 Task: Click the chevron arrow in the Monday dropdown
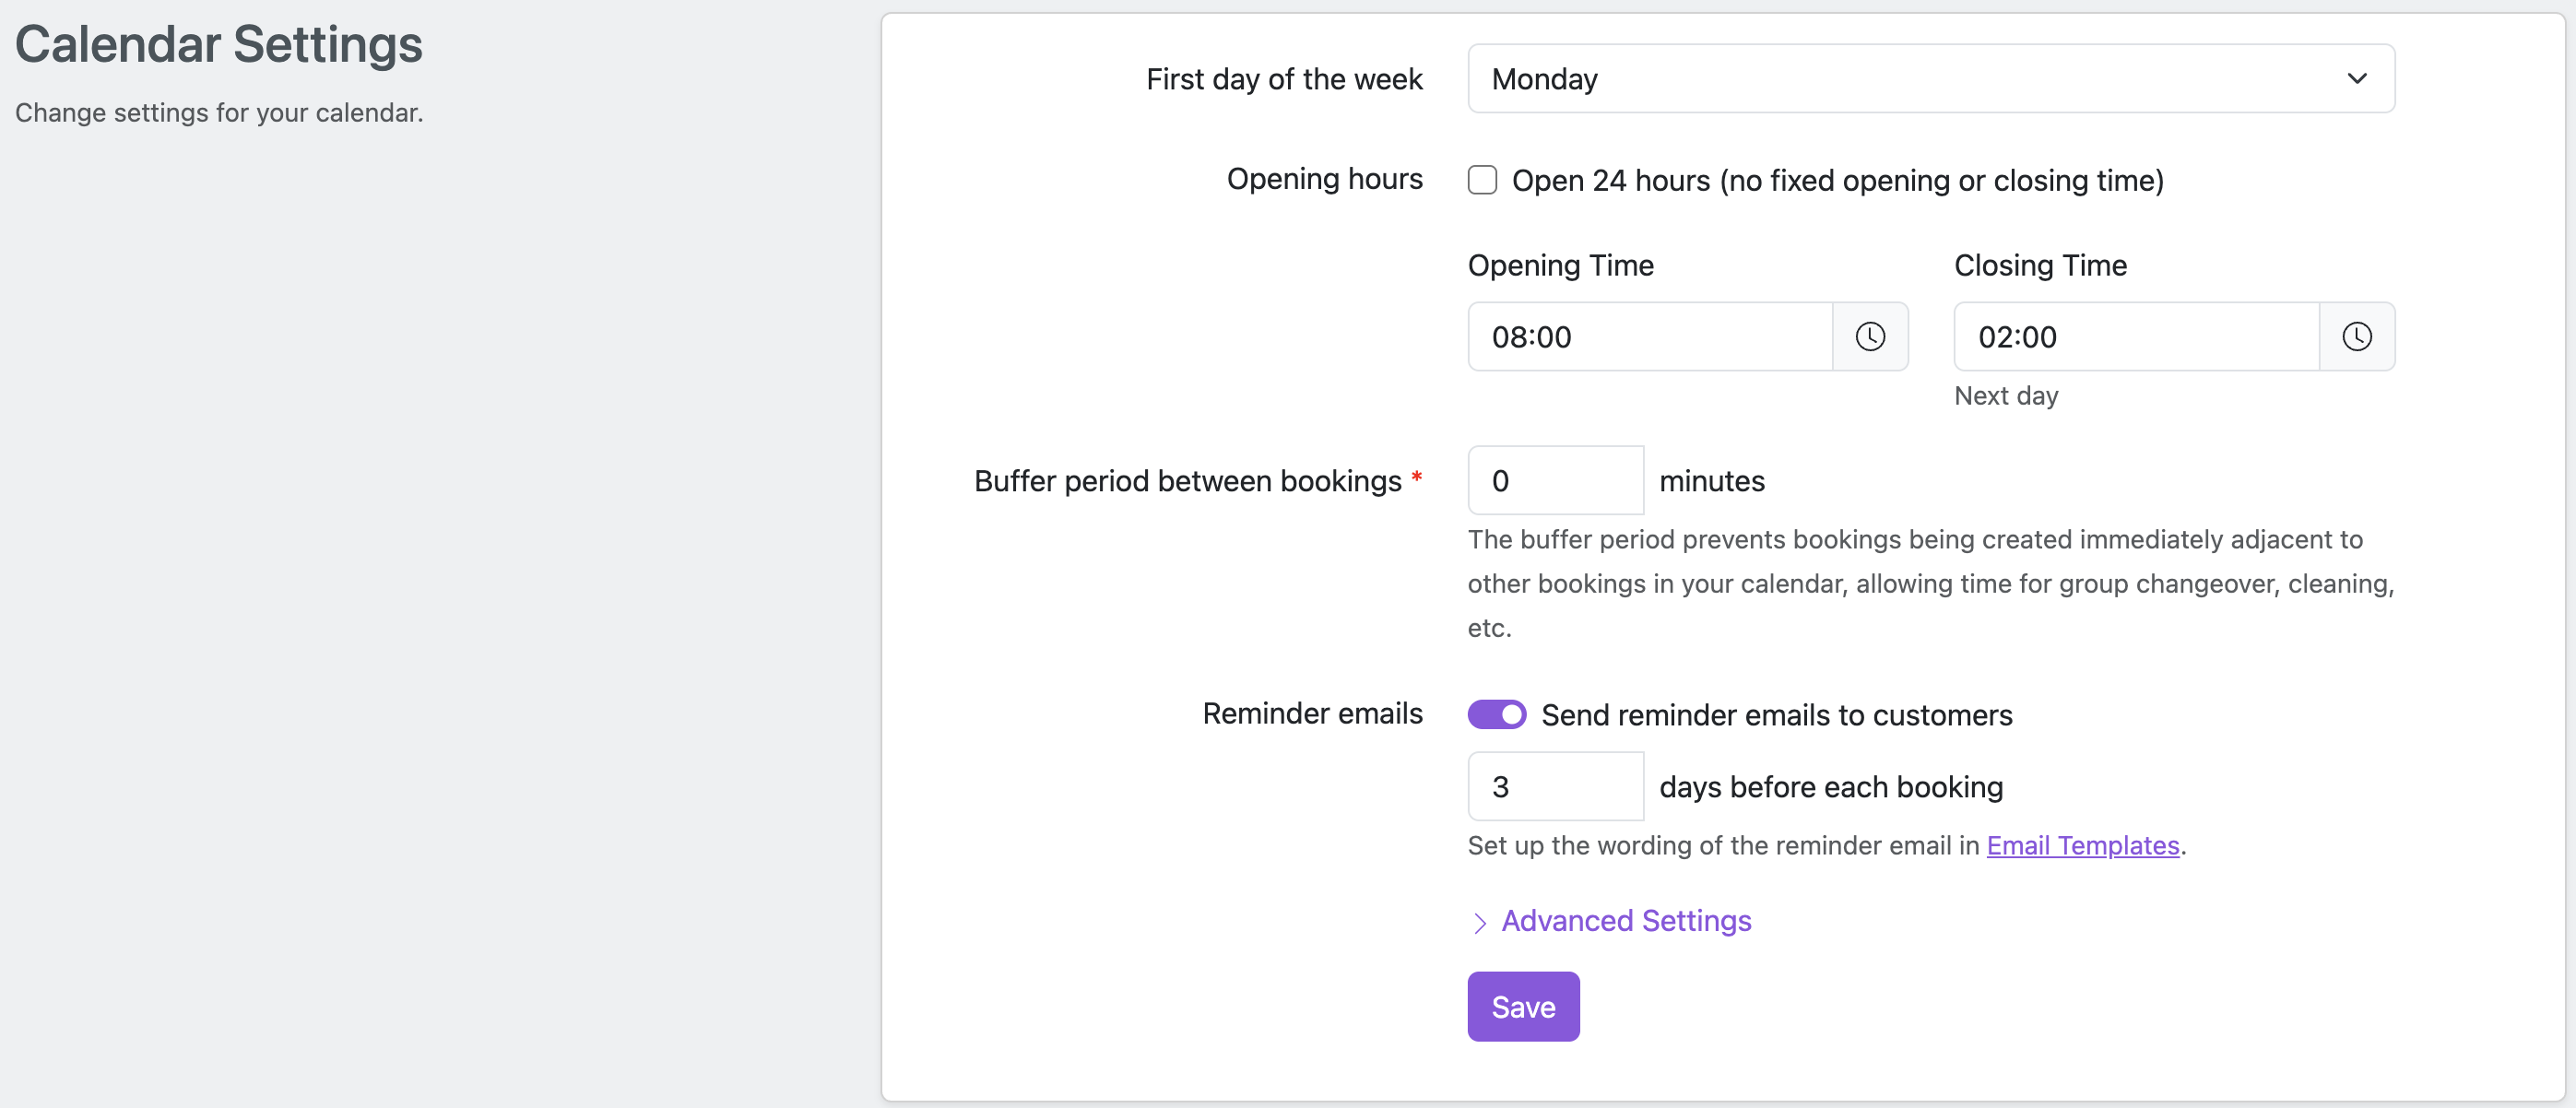2356,78
